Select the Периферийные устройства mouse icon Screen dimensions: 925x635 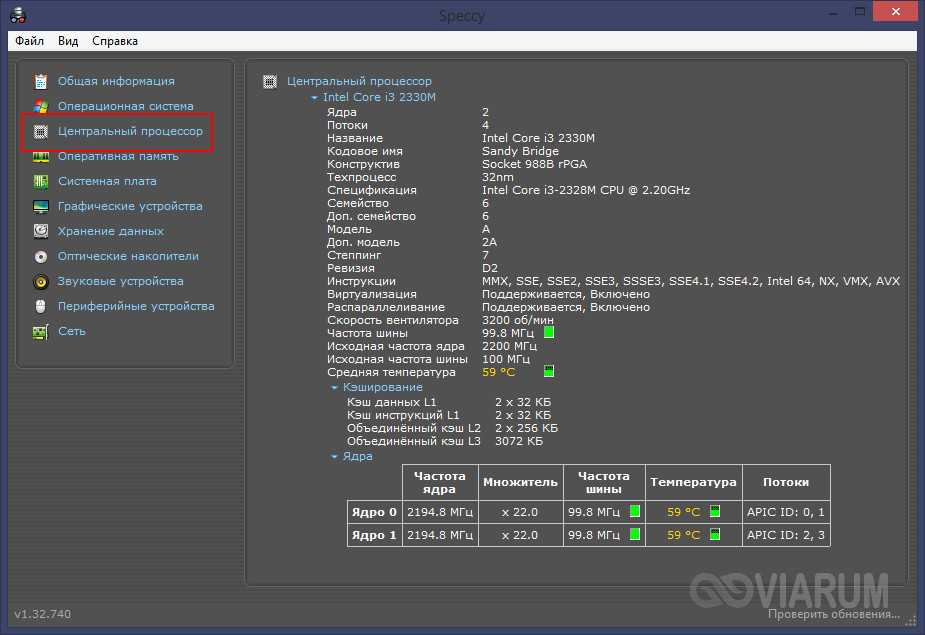click(x=41, y=306)
